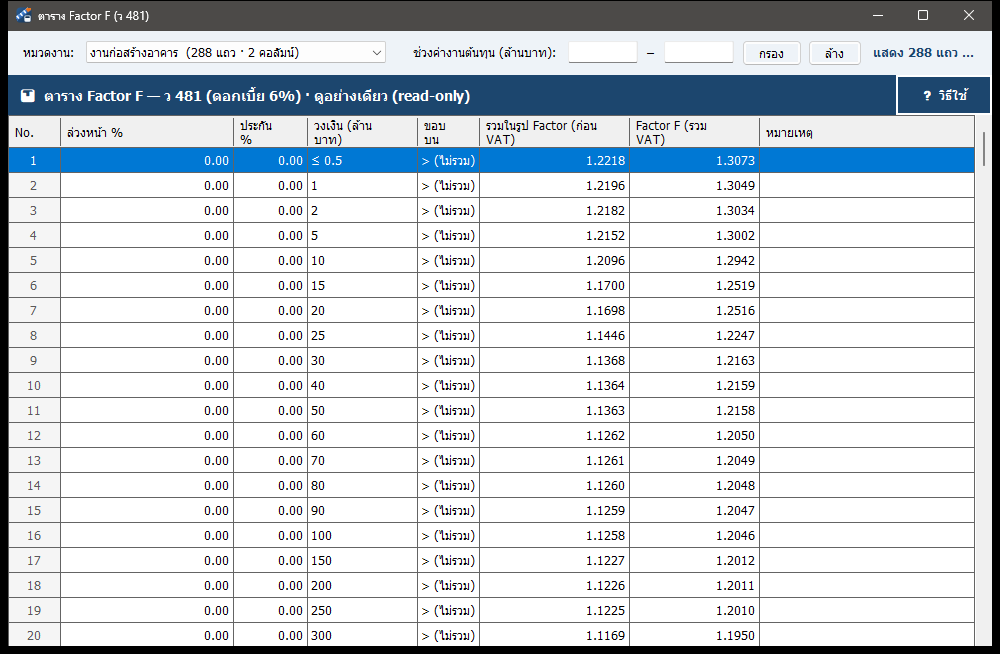
Task: Click the Factor F value 1.2050
Action: 695,436
